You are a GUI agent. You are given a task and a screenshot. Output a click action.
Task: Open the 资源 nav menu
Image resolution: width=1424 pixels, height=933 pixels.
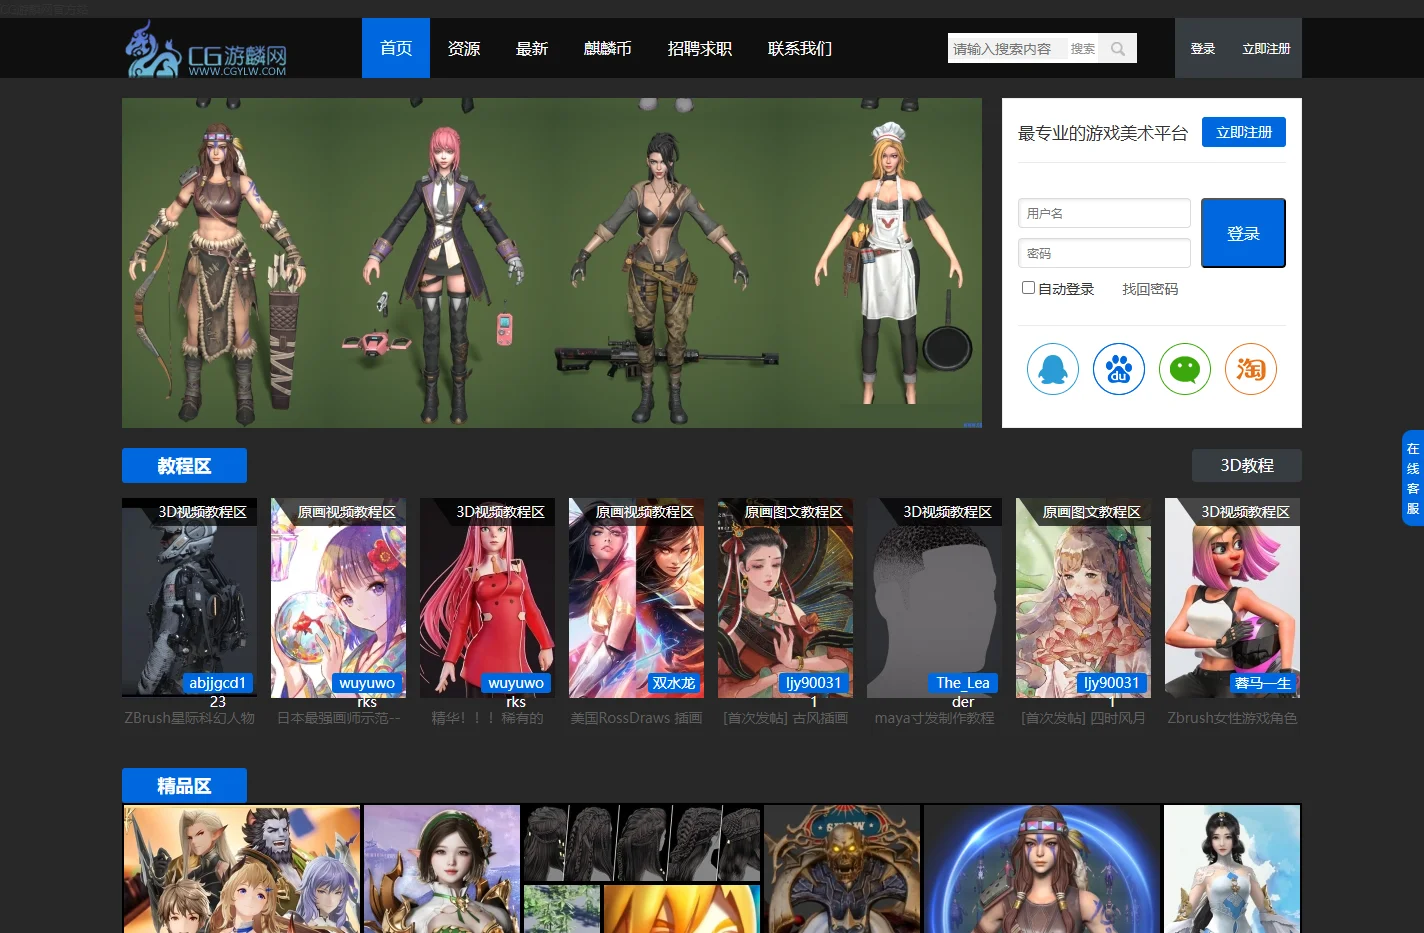click(464, 48)
